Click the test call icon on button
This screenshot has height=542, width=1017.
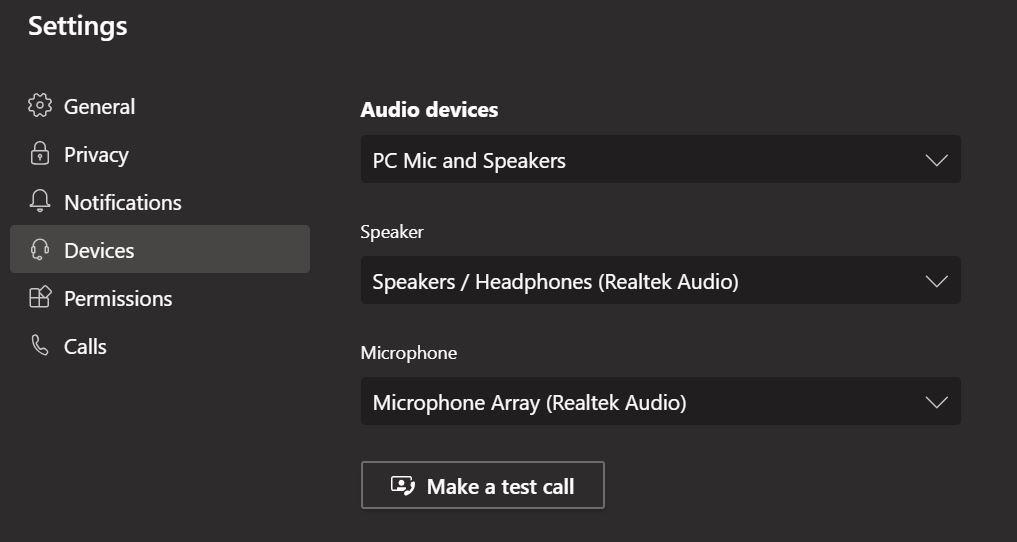tap(403, 486)
